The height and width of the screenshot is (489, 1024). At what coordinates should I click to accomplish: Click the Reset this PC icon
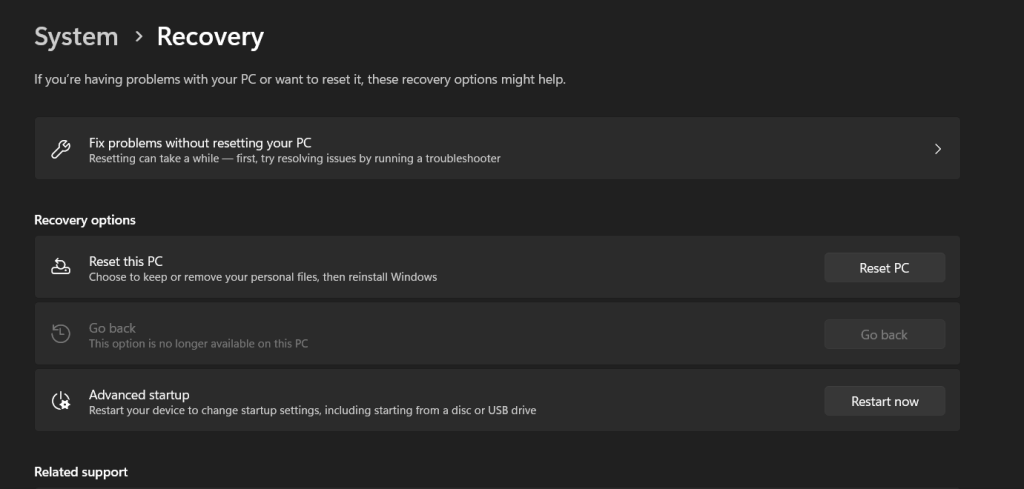60,267
